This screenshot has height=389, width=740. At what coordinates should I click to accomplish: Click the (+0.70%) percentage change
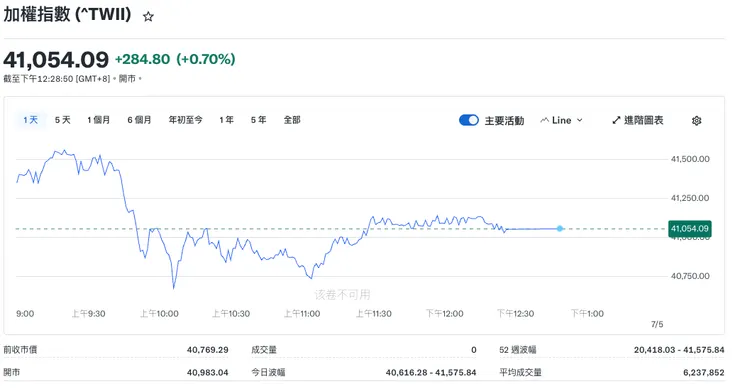pyautogui.click(x=206, y=59)
